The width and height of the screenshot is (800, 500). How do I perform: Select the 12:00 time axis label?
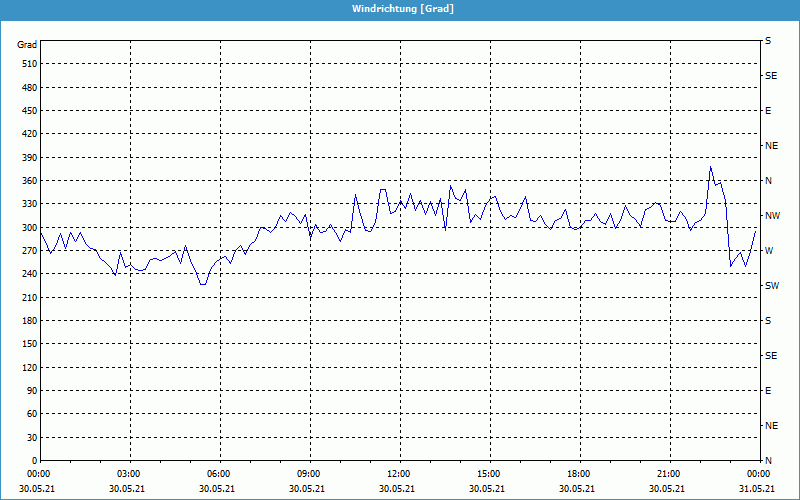coord(399,474)
